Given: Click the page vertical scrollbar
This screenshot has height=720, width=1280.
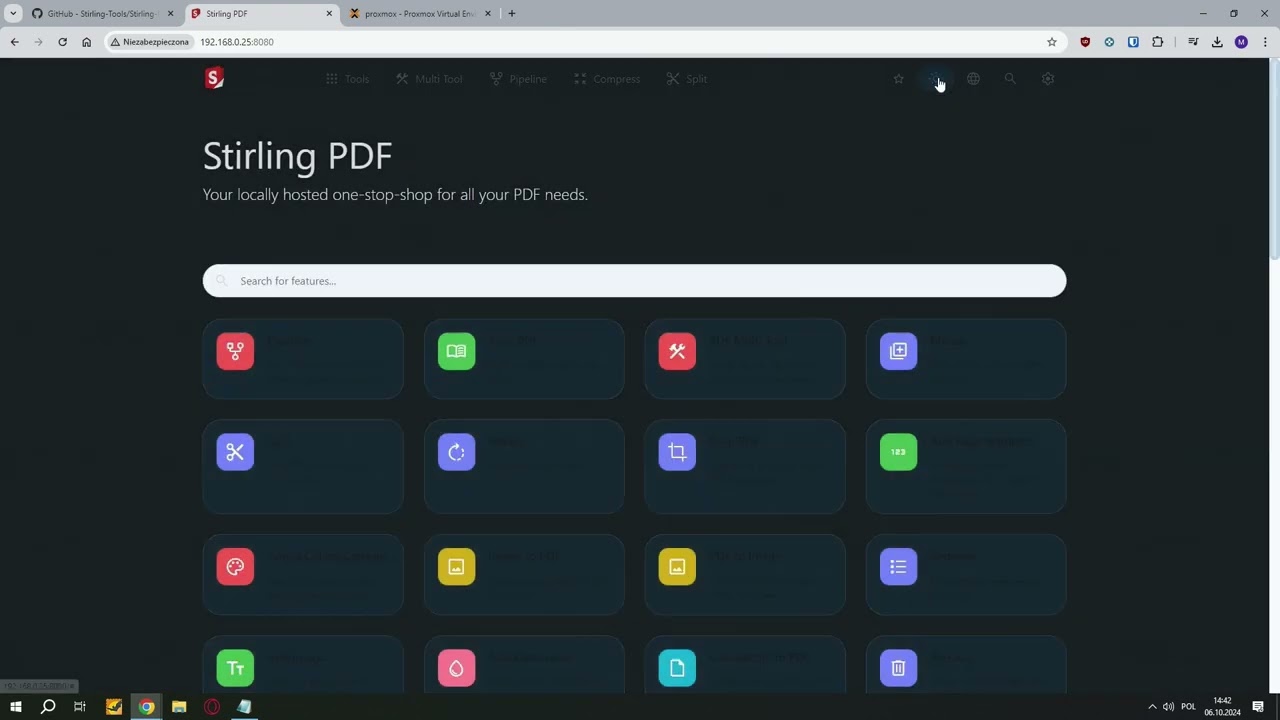Looking at the screenshot, I should 1274,160.
